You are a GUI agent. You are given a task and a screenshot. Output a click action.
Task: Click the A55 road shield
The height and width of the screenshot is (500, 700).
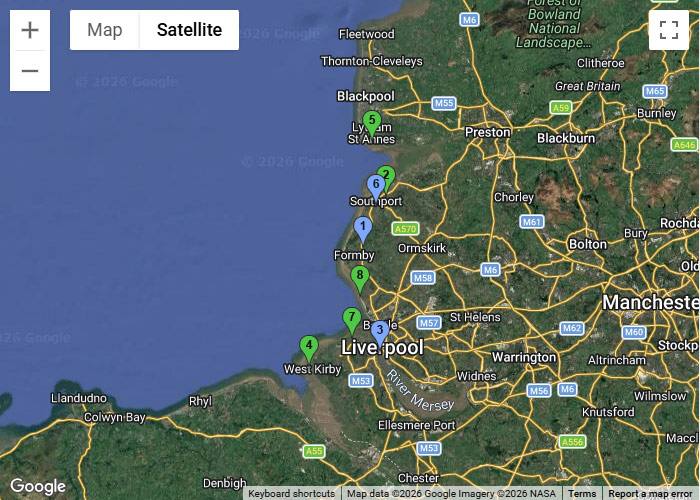(x=314, y=451)
